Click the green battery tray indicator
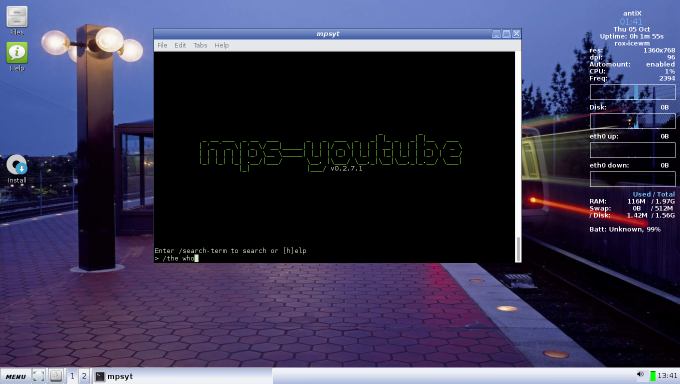The width and height of the screenshot is (680, 384). coord(653,375)
